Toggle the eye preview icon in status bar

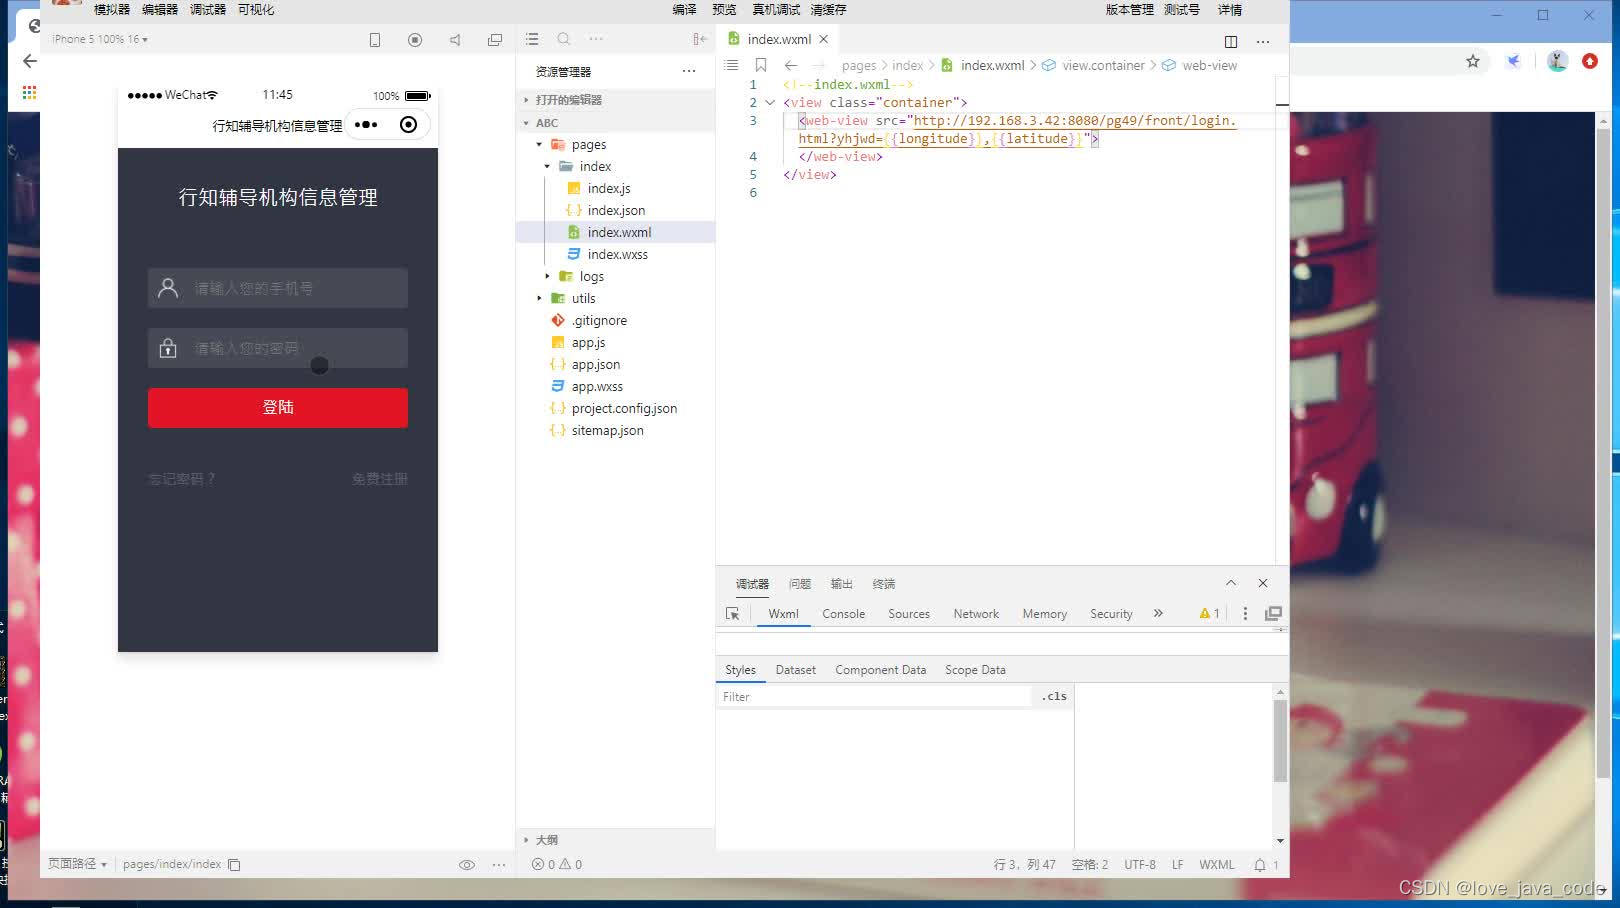click(467, 865)
